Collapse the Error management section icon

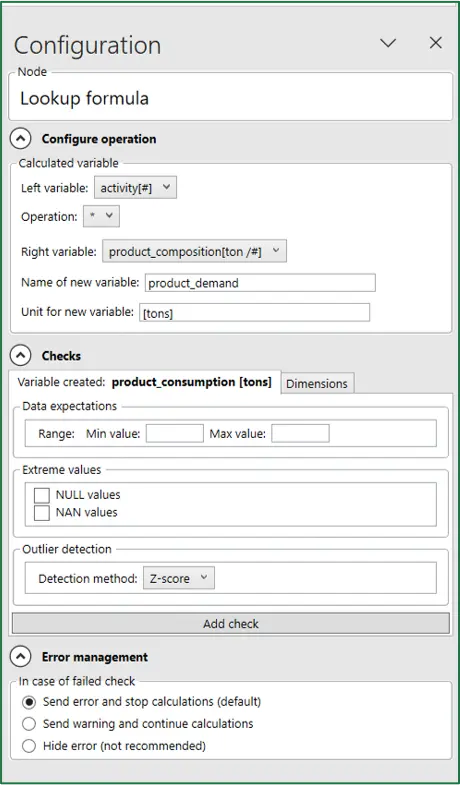tap(21, 657)
